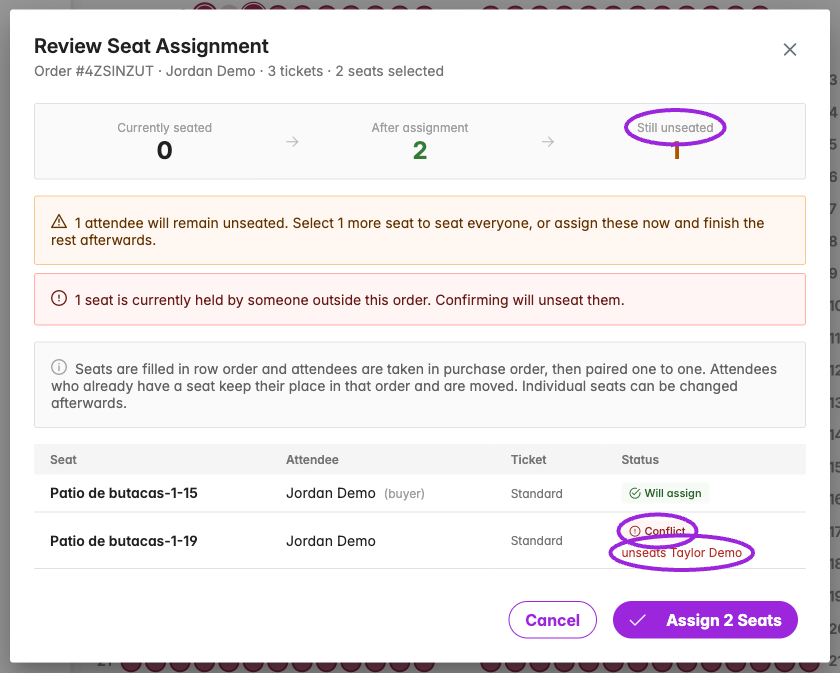Click Standard ticket in seat 1-15 row
This screenshot has width=840, height=673.
pos(536,493)
